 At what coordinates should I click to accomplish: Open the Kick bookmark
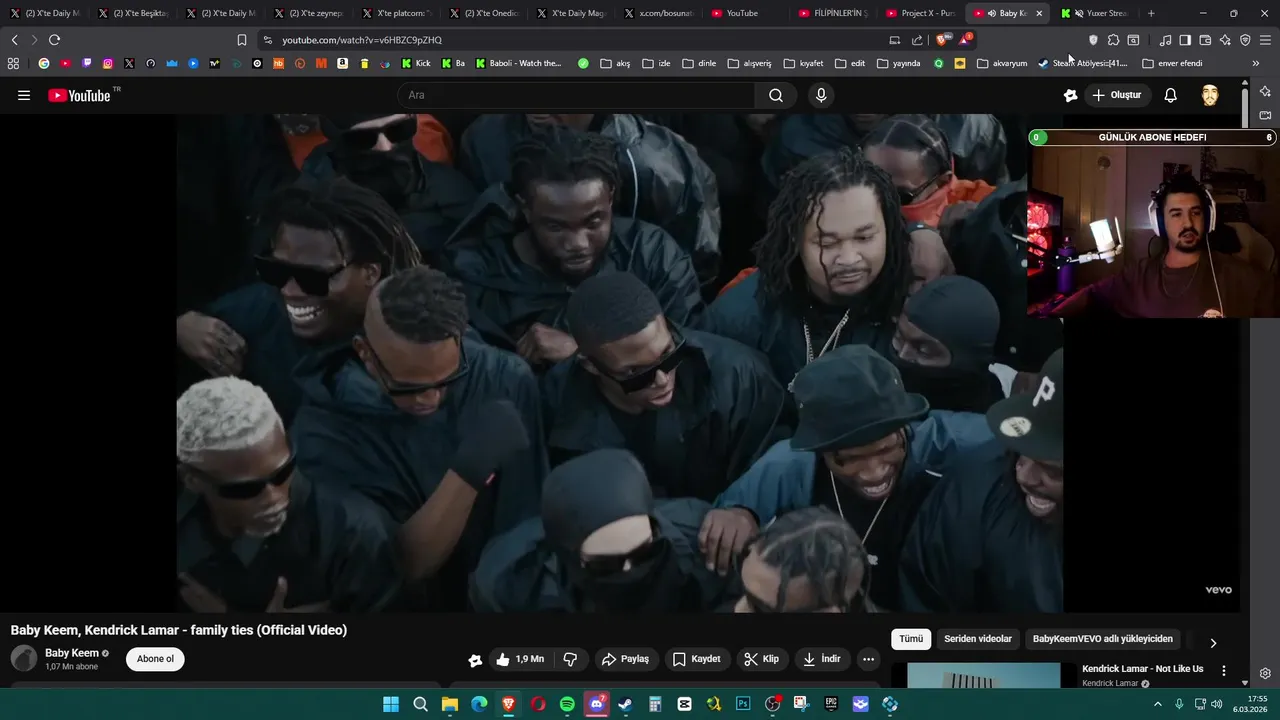(415, 63)
